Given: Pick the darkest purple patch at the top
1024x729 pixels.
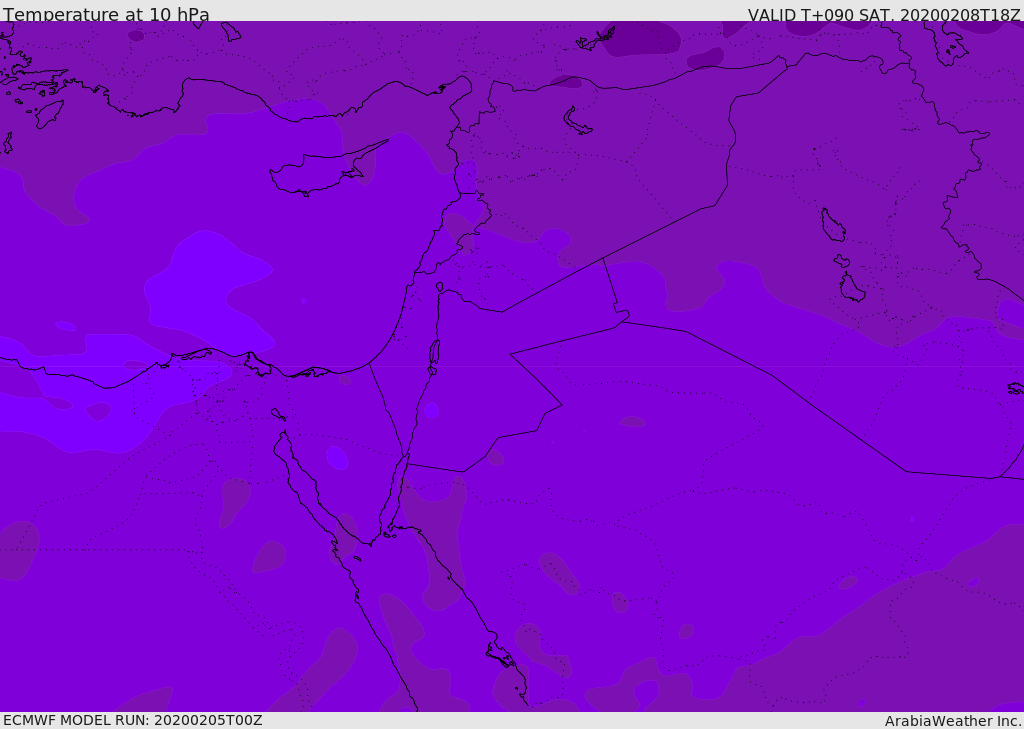Looking at the screenshot, I should click(x=642, y=38).
